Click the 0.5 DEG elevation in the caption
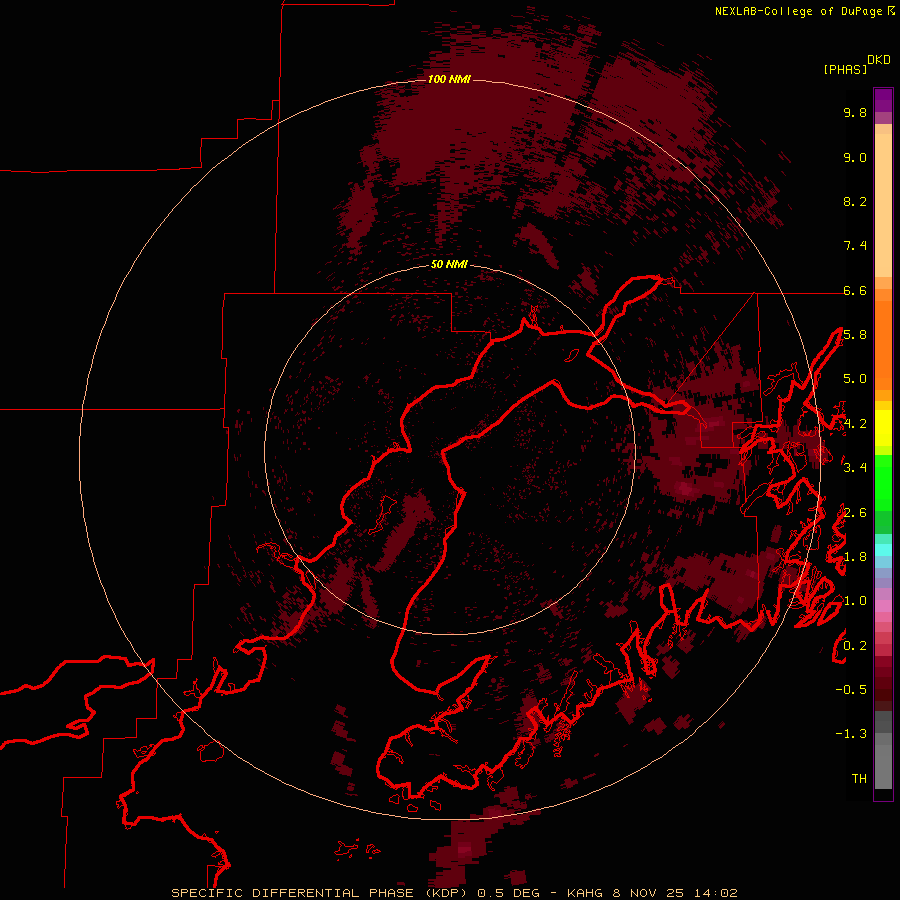The height and width of the screenshot is (900, 900). pyautogui.click(x=510, y=893)
